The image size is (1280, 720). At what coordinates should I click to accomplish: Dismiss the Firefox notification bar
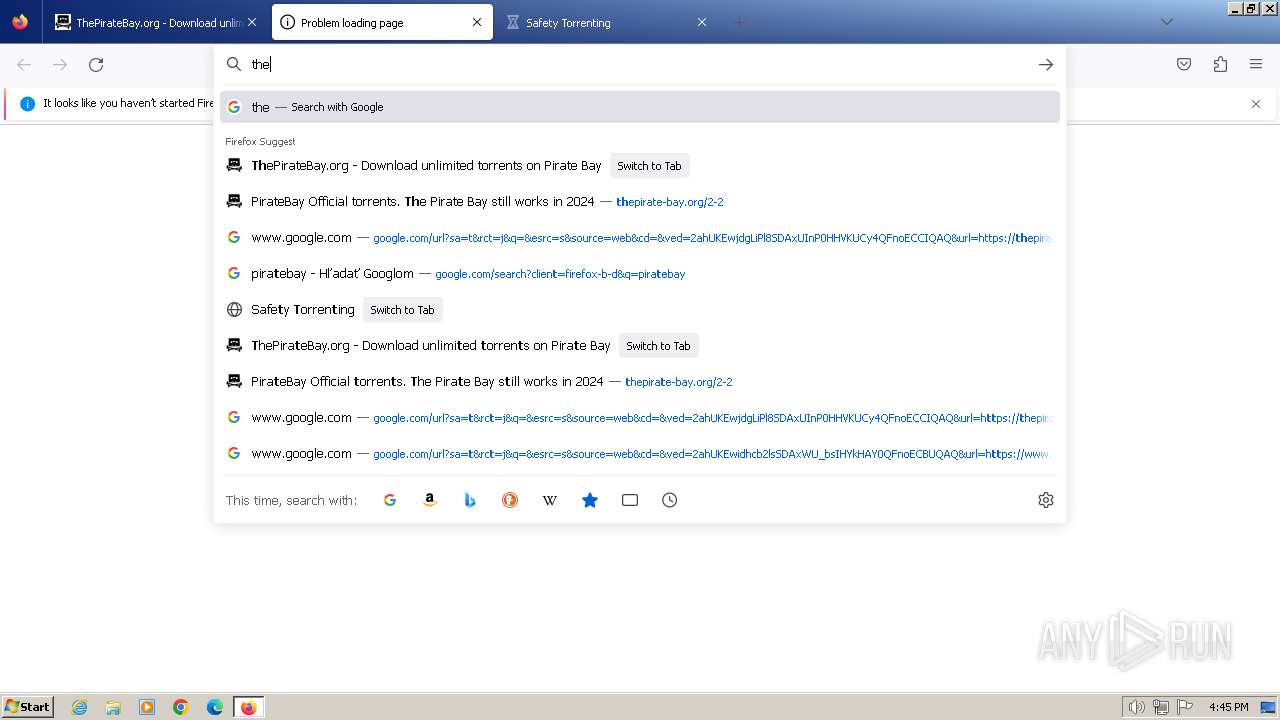pyautogui.click(x=1256, y=104)
